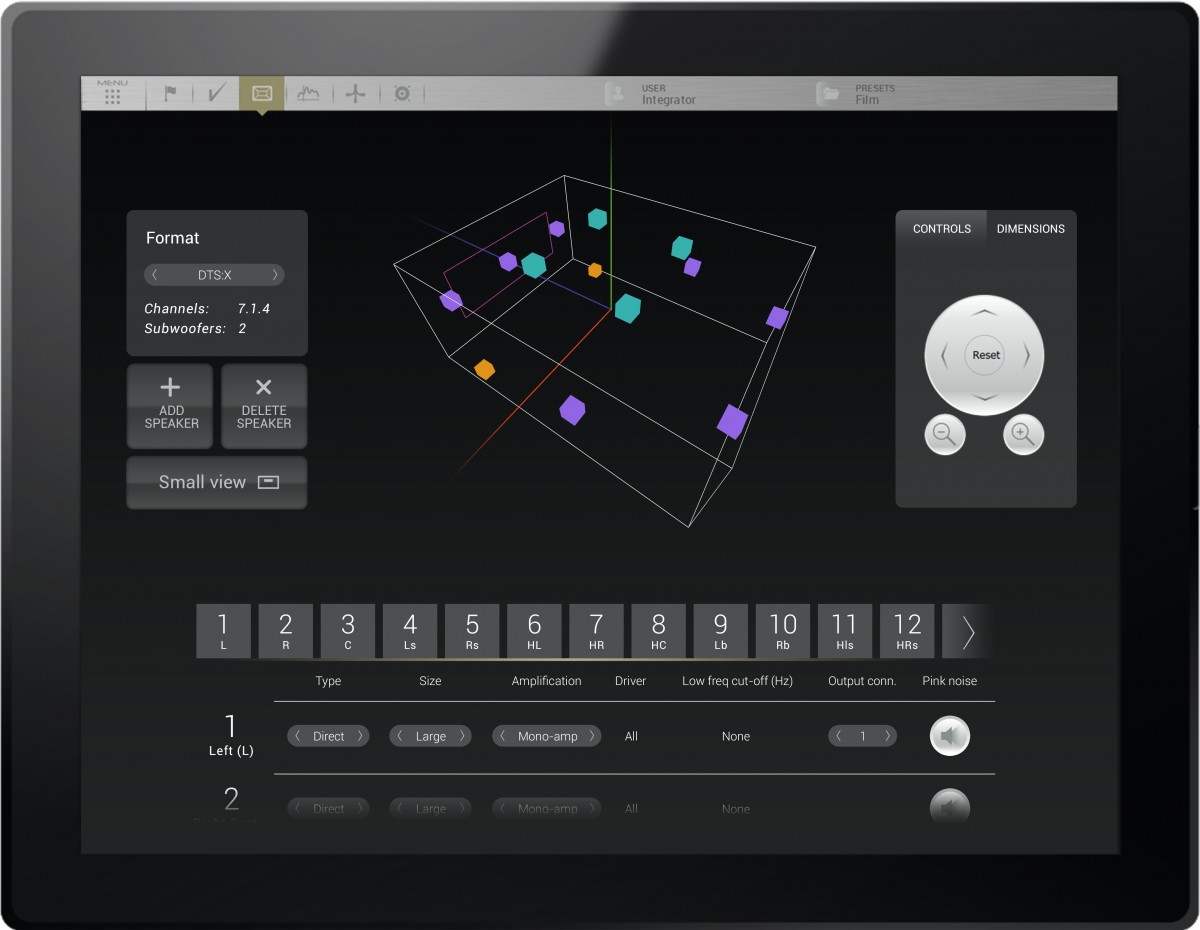Click the Add Speaker button

point(171,405)
